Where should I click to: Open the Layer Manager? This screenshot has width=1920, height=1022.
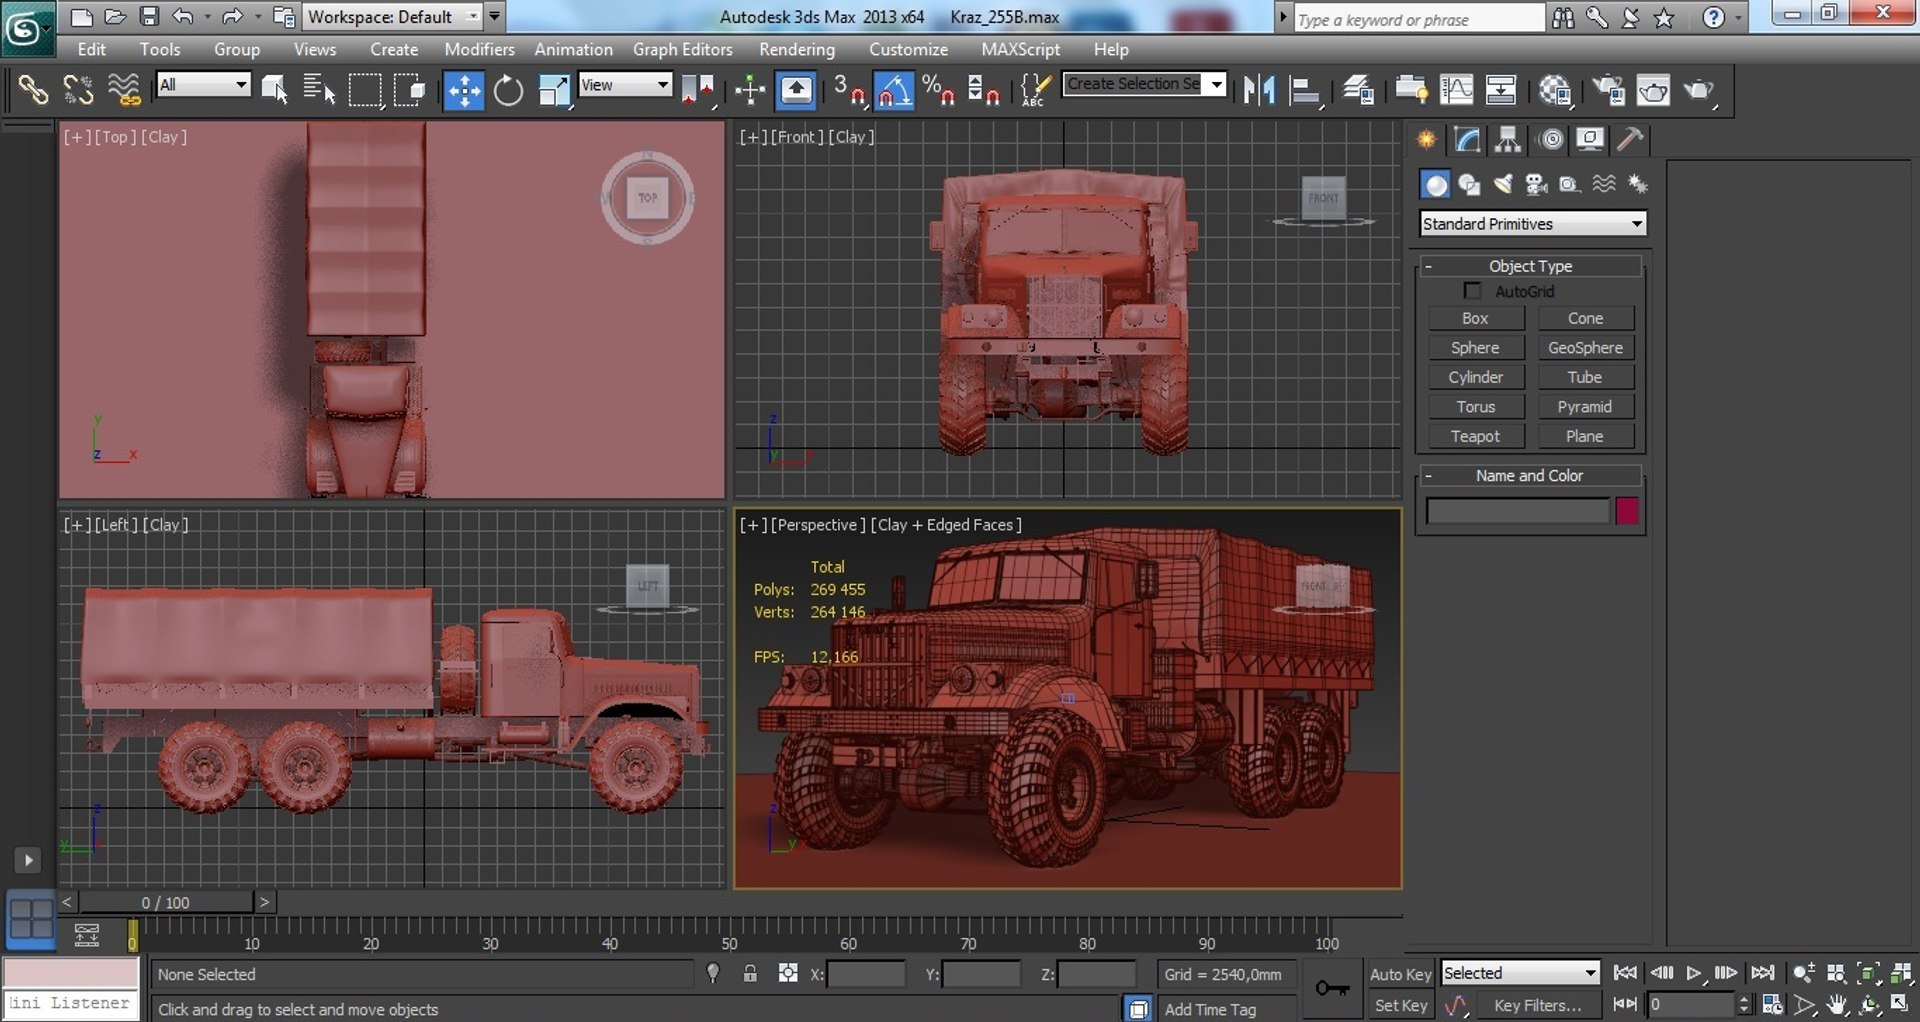click(1358, 91)
